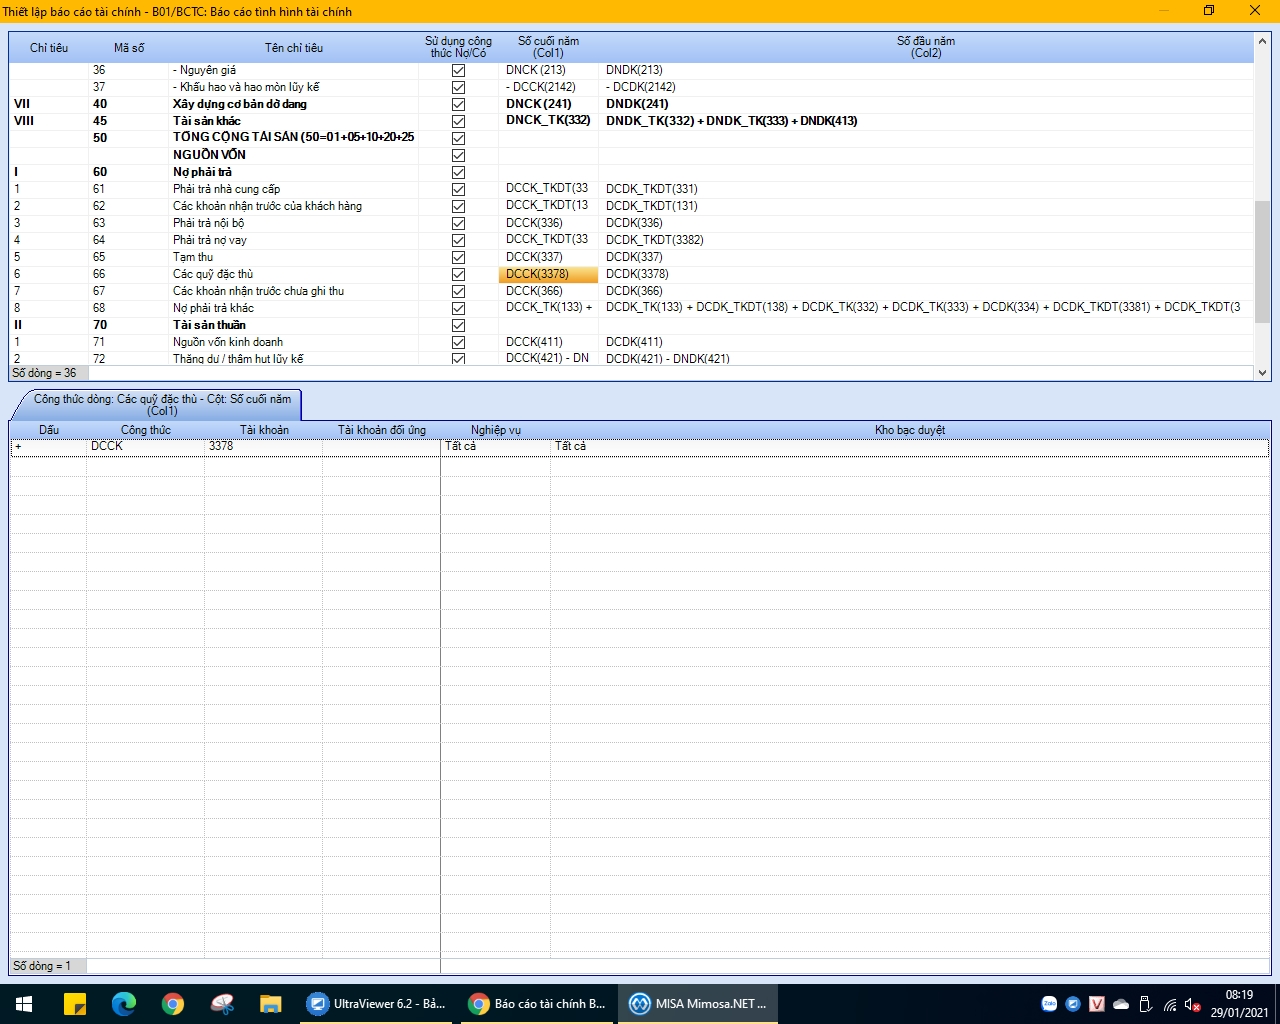Click the up arrow of the top grid's scrollbar
The image size is (1280, 1024).
(x=1262, y=42)
